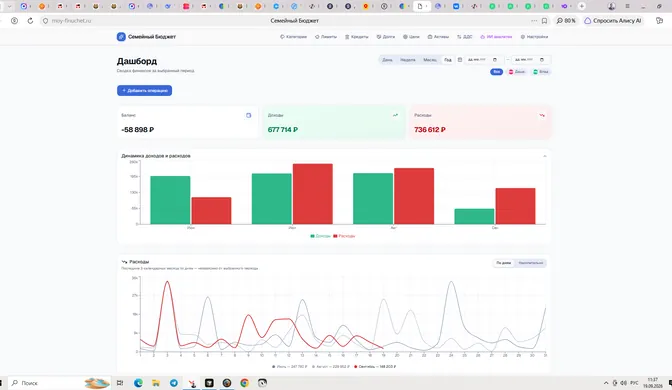The height and width of the screenshot is (390, 672).
Task: Click the Расходы card trend-down icon
Action: pyautogui.click(x=542, y=115)
